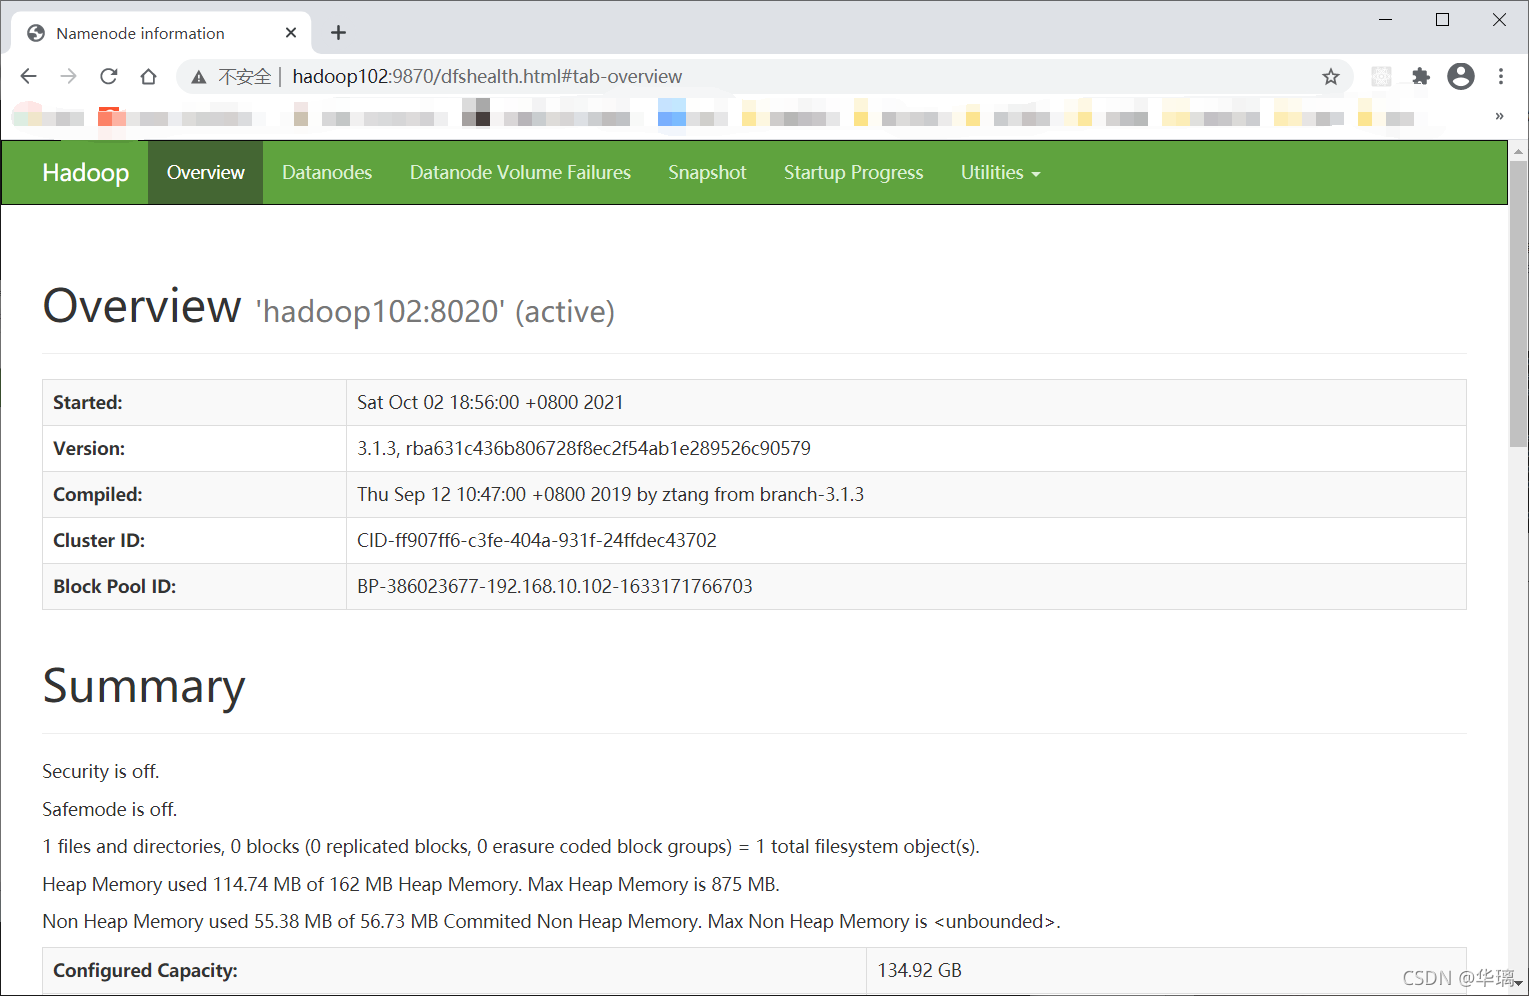The image size is (1529, 996).
Task: Open the Datanode Volume Failures tab
Action: (520, 173)
